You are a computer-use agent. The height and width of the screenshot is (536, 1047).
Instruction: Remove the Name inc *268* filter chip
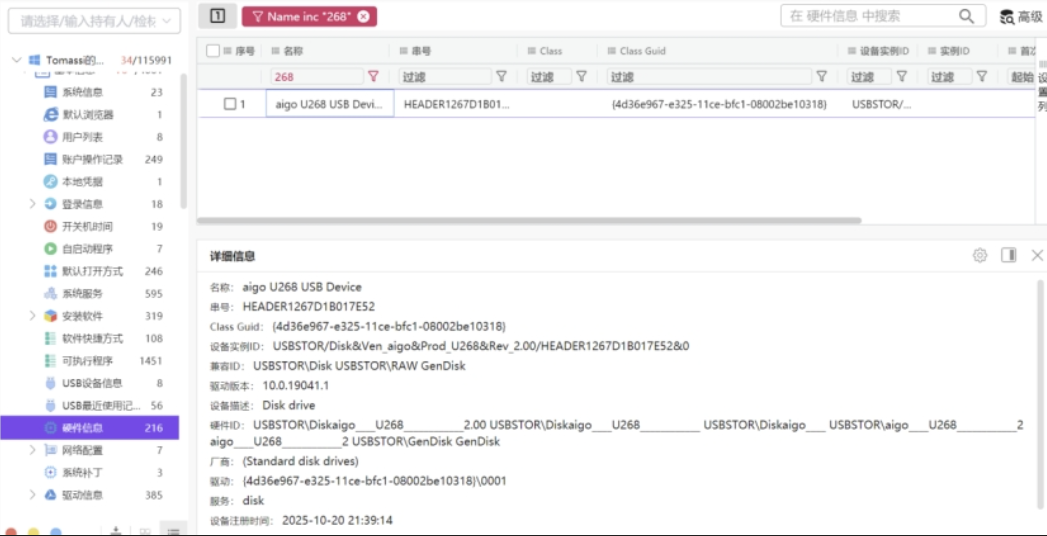pyautogui.click(x=363, y=17)
